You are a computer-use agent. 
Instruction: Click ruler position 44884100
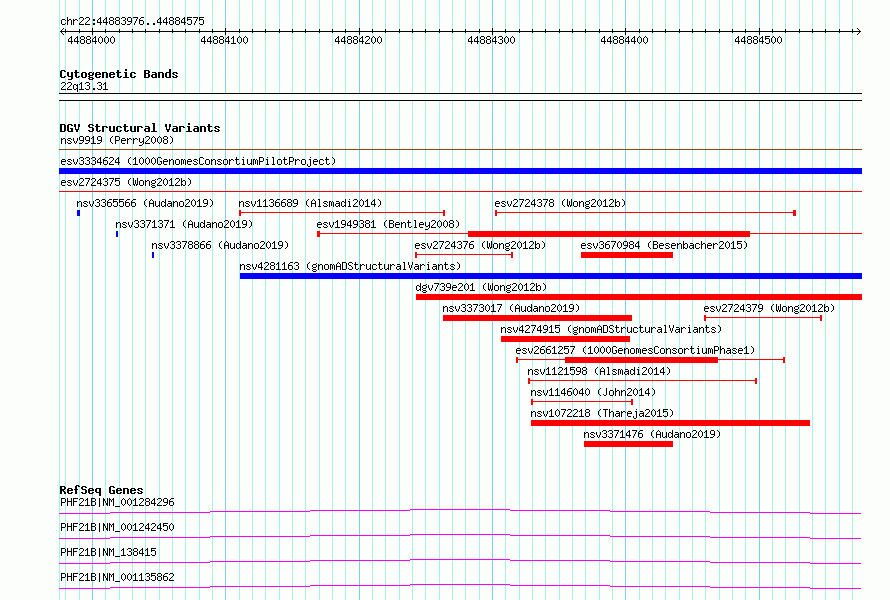[x=225, y=40]
